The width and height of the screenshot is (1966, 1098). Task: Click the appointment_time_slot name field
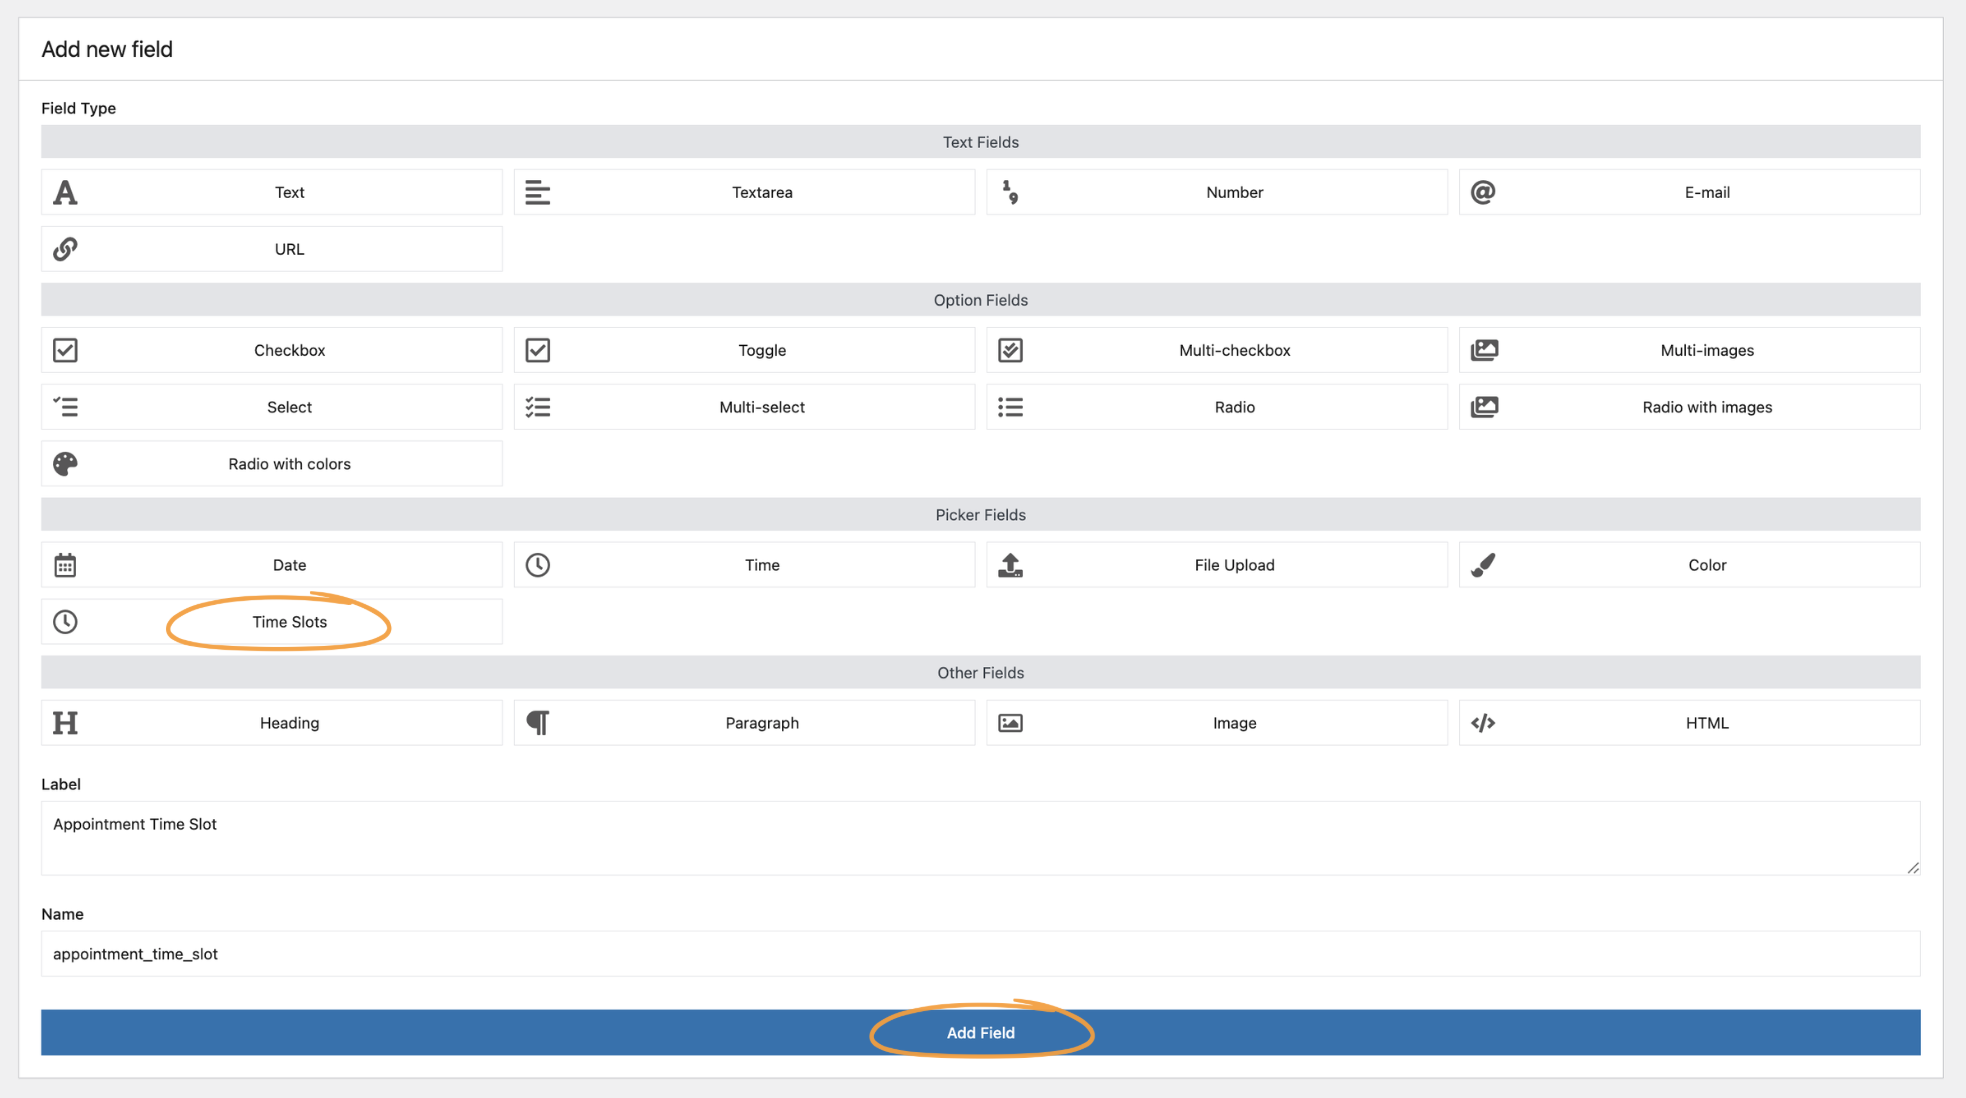pos(980,953)
